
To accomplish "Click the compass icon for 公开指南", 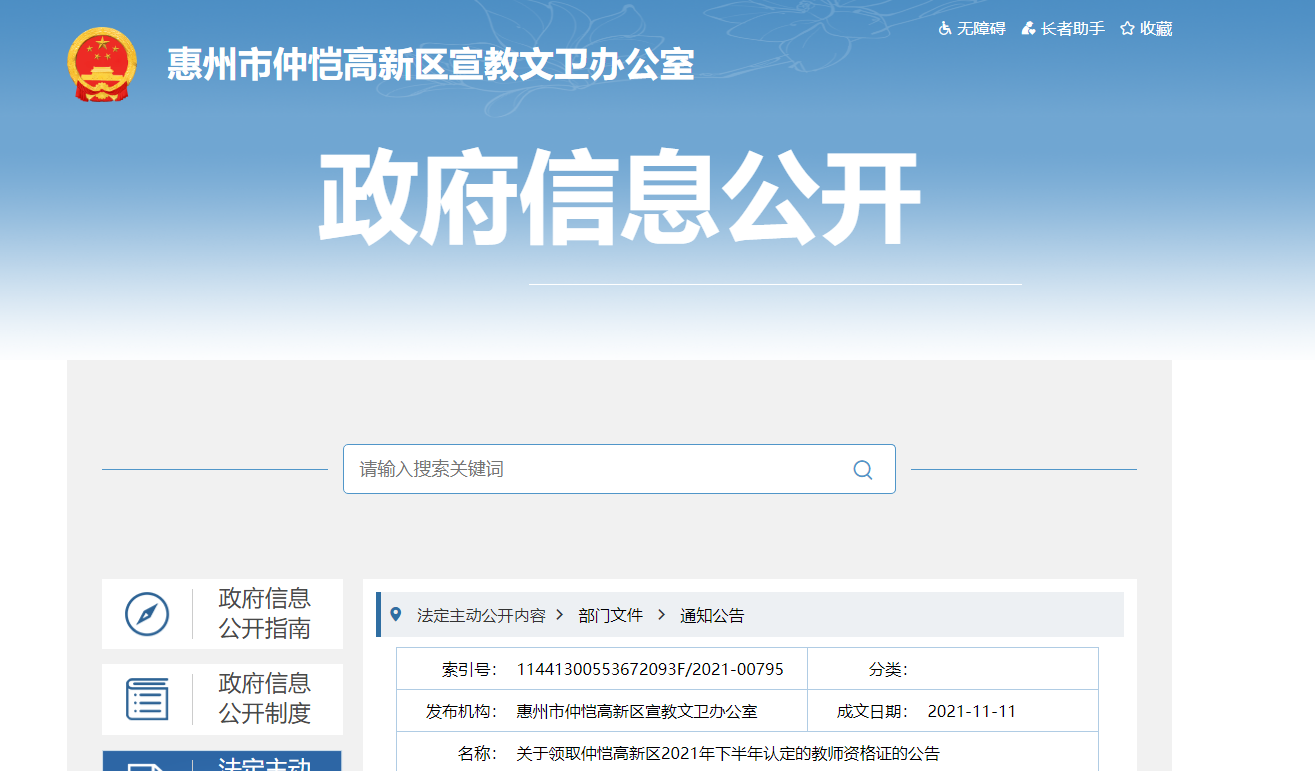I will pyautogui.click(x=147, y=613).
